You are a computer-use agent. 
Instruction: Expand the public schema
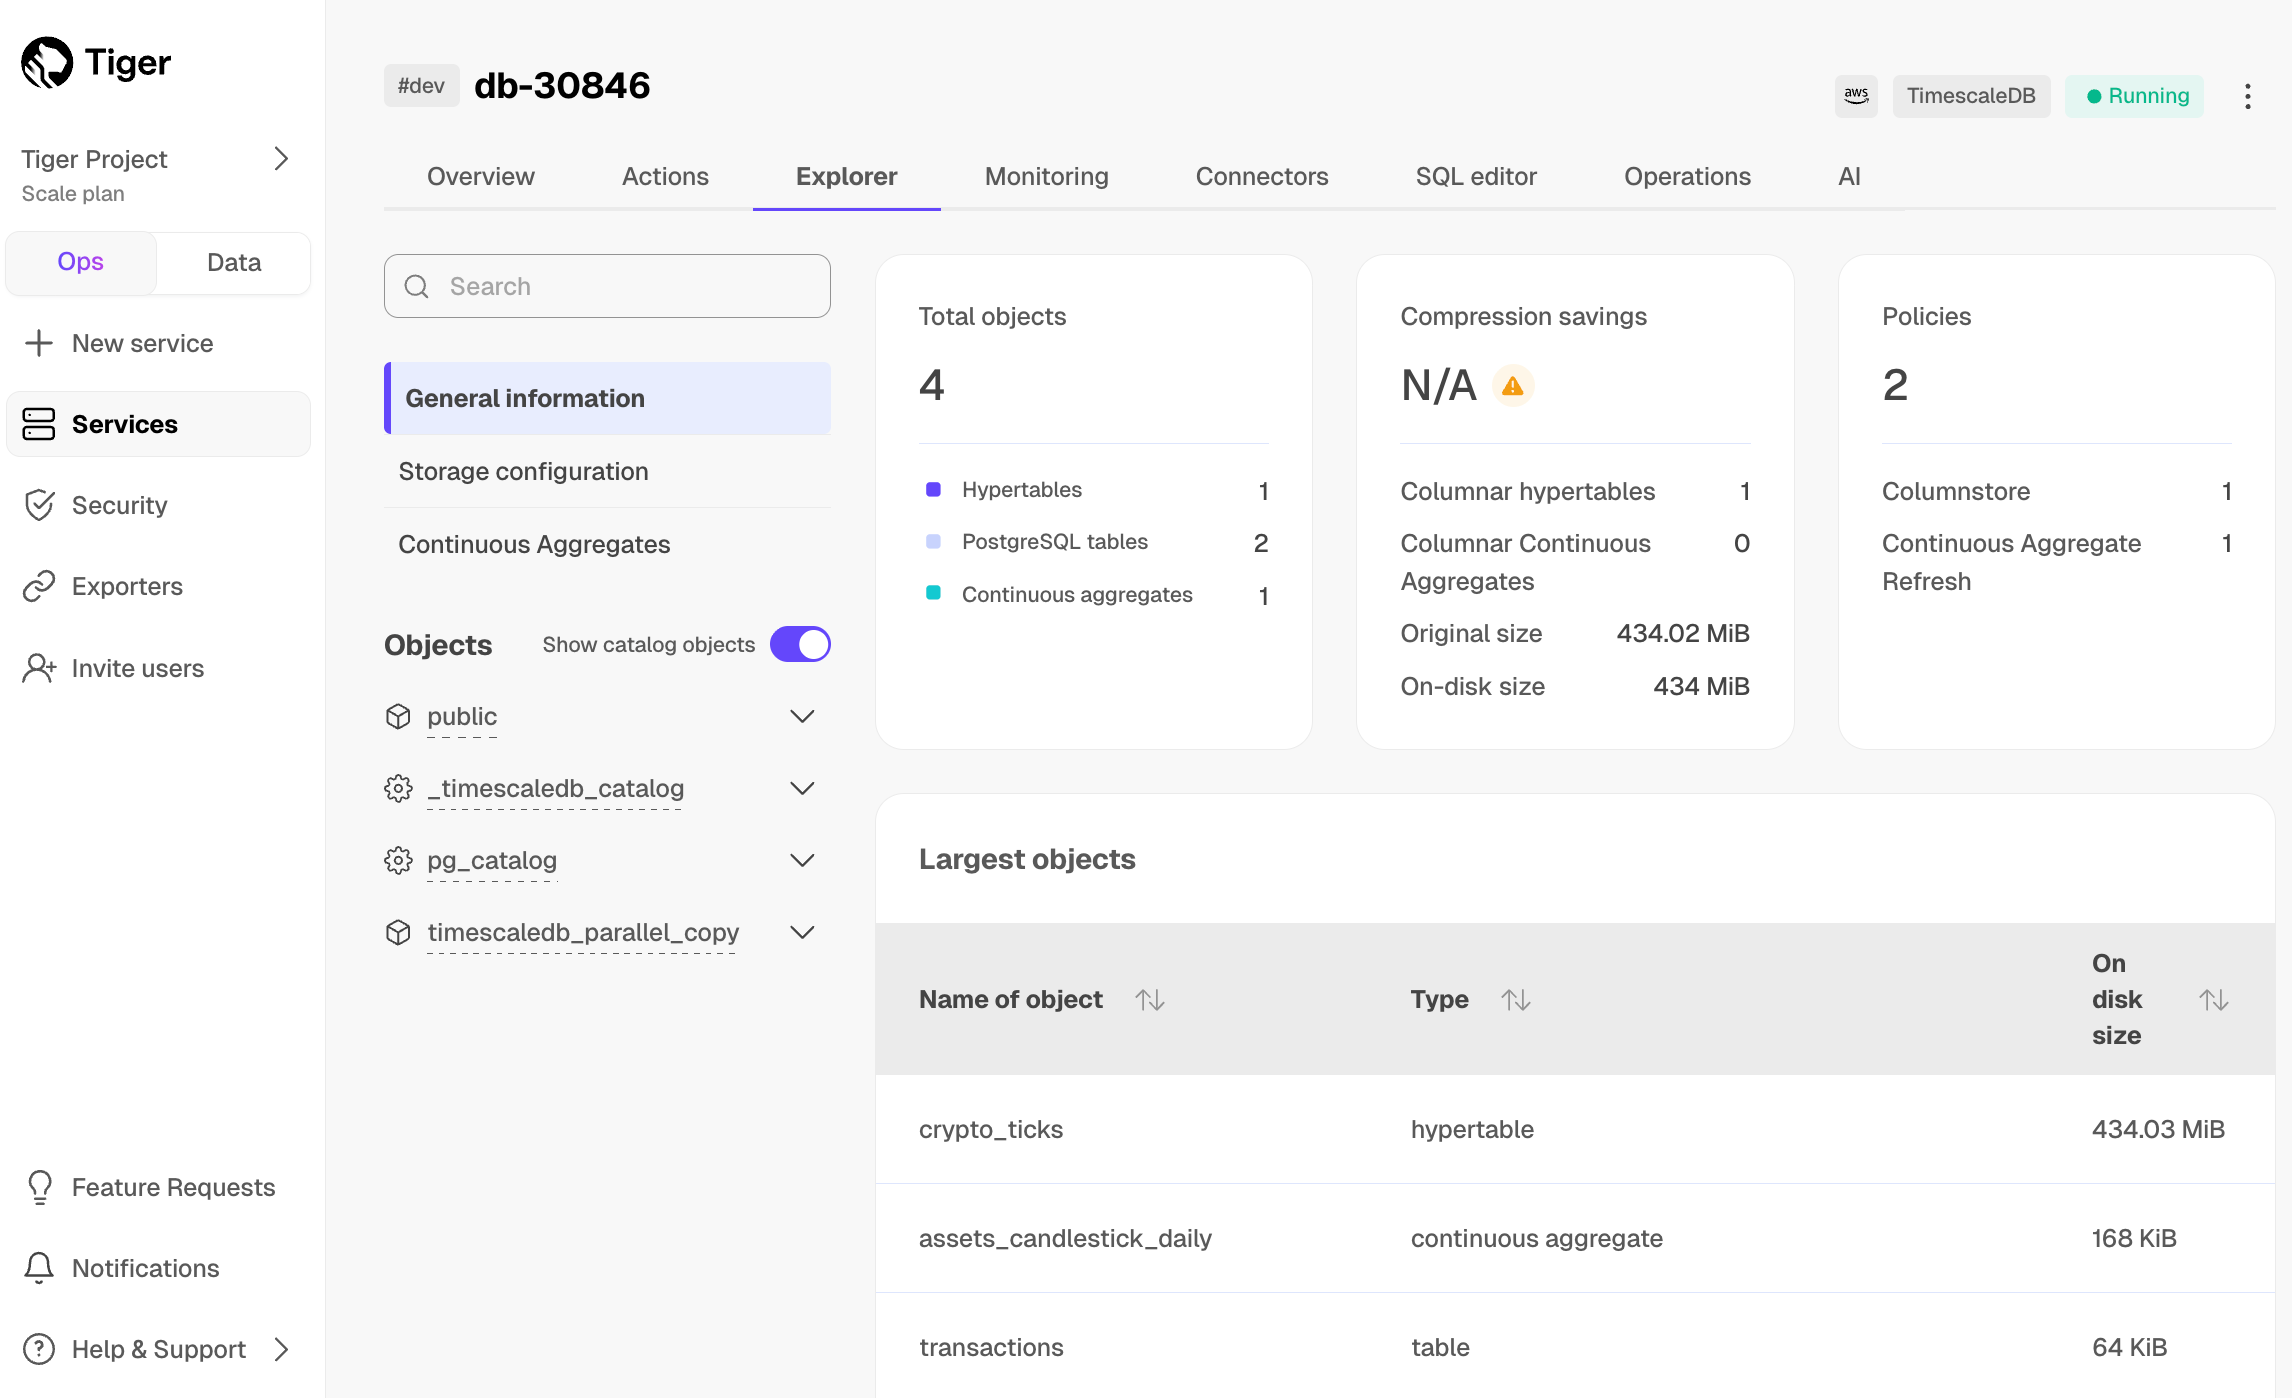tap(802, 716)
